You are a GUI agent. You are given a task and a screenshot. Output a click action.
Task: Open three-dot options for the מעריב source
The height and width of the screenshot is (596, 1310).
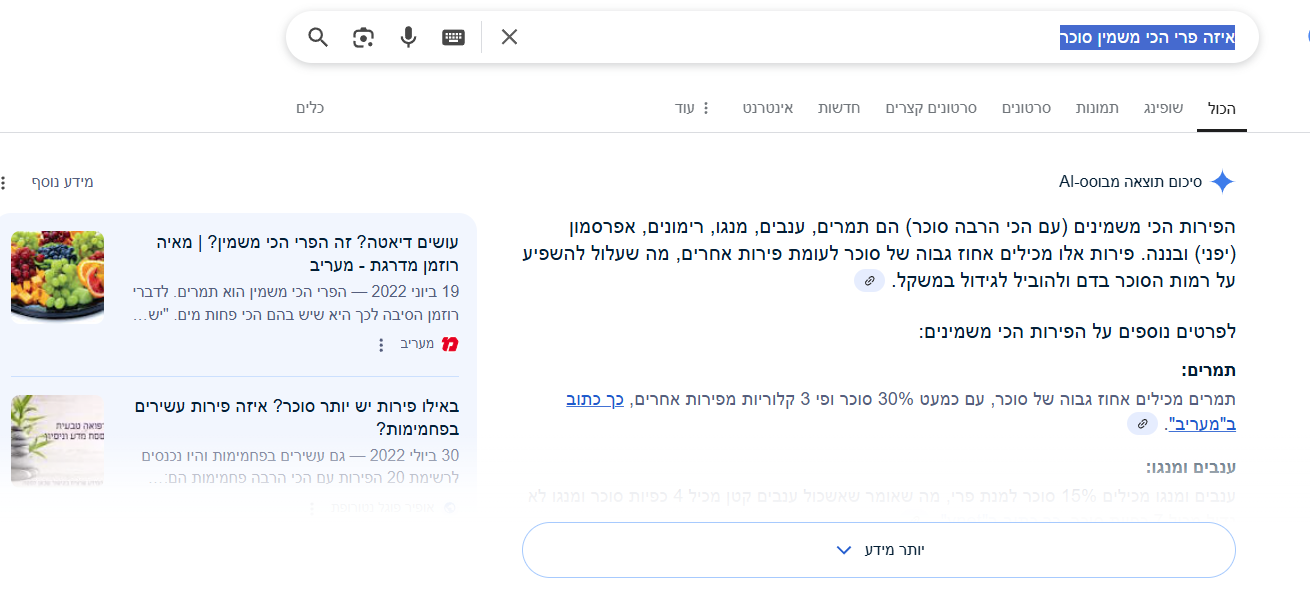pos(380,344)
